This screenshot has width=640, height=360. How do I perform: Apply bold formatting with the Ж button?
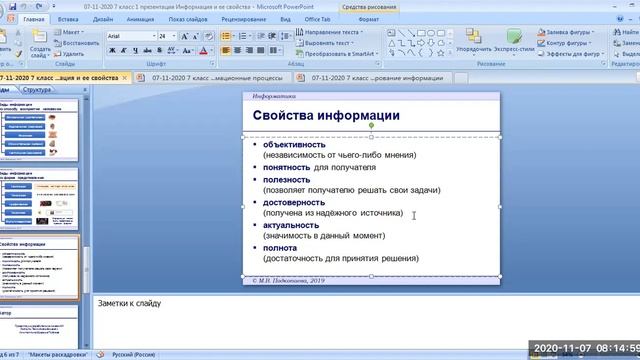click(x=112, y=51)
